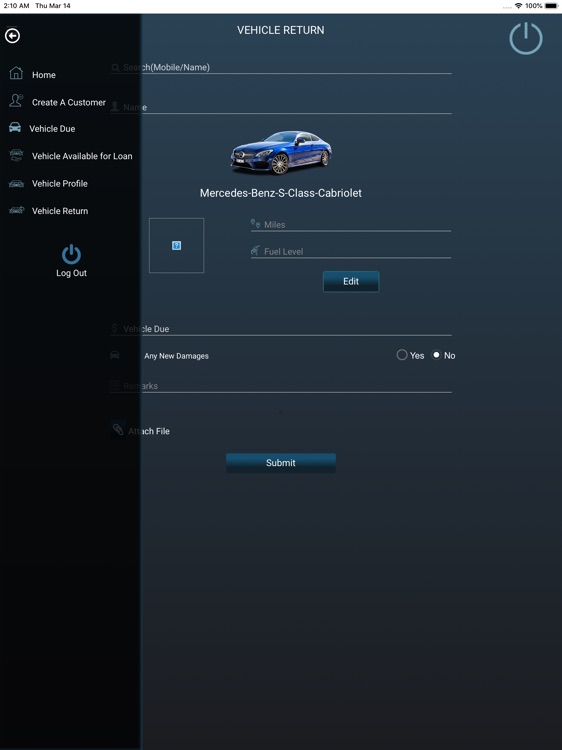Image resolution: width=562 pixels, height=750 pixels.
Task: Open Home from the side menu
Action: coord(44,75)
